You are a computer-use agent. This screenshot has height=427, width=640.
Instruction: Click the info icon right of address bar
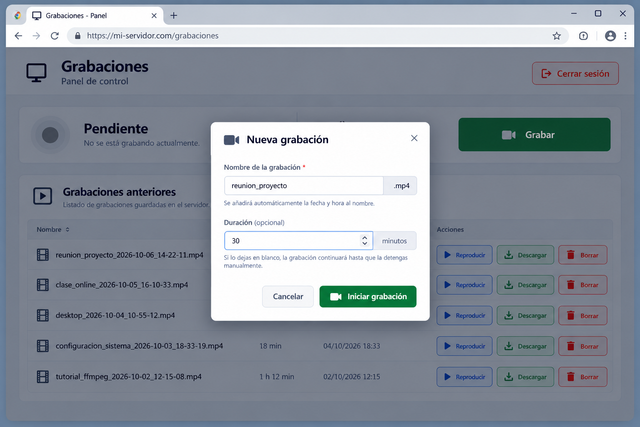coord(583,36)
